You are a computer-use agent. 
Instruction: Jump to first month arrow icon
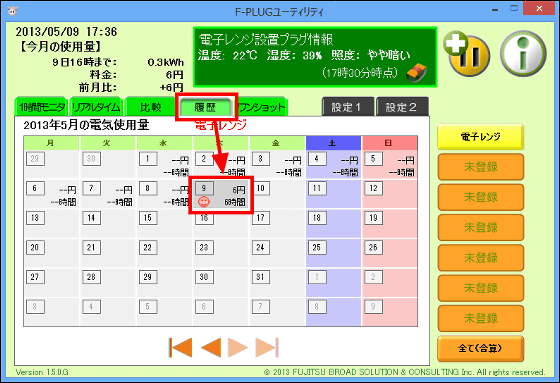(180, 347)
